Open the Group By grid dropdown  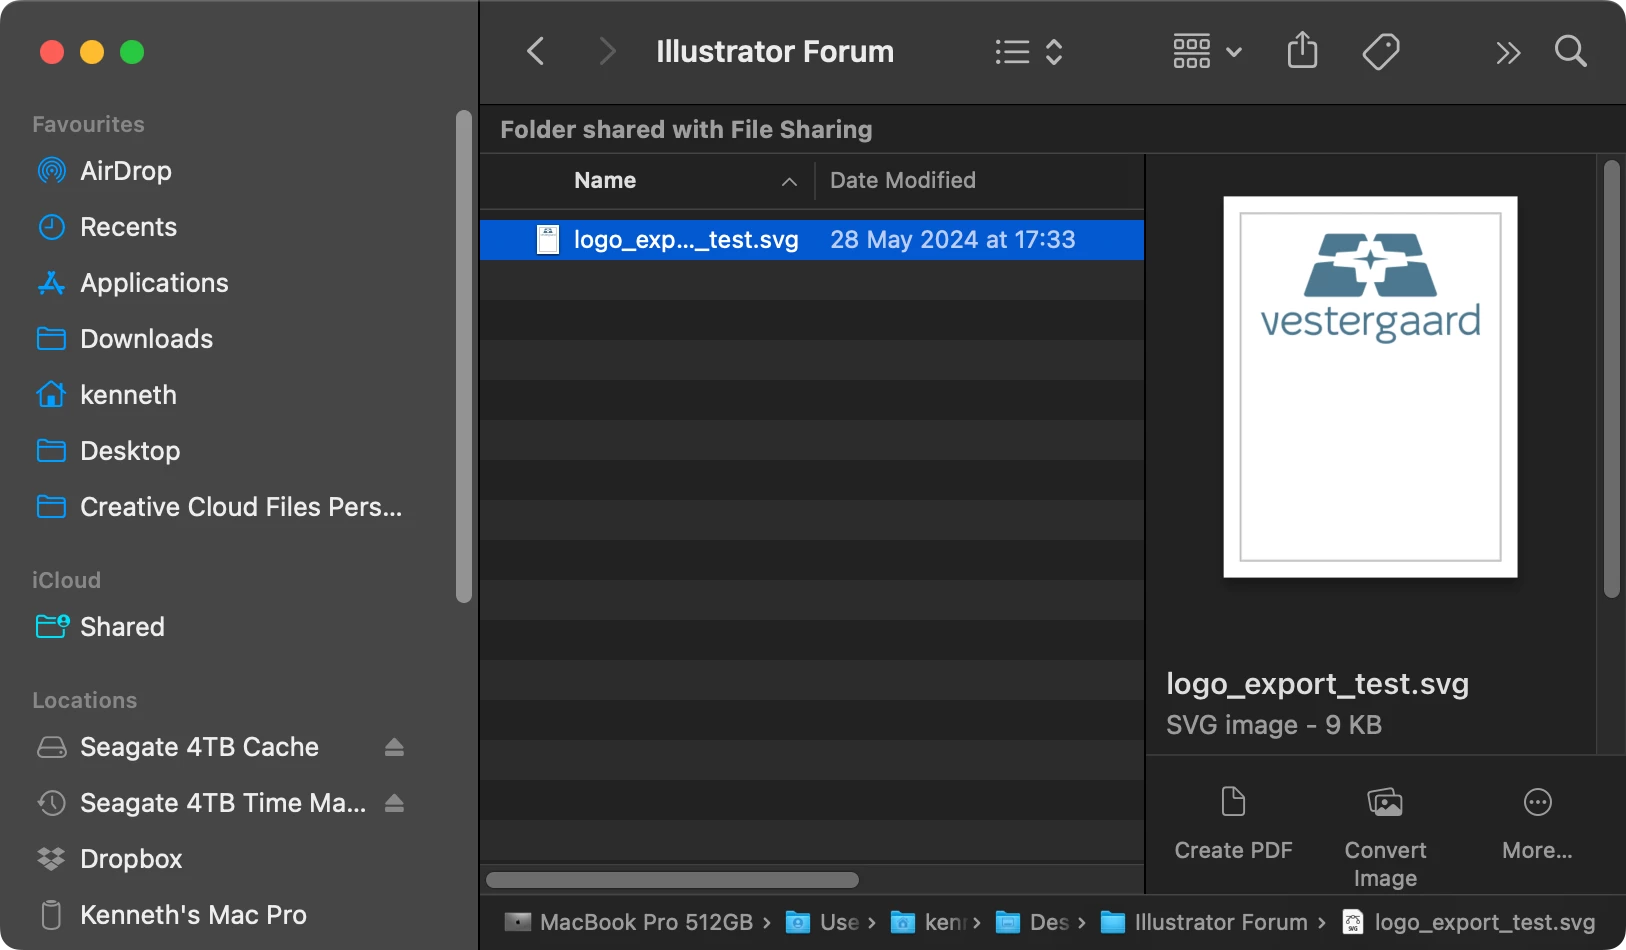[x=1207, y=52]
